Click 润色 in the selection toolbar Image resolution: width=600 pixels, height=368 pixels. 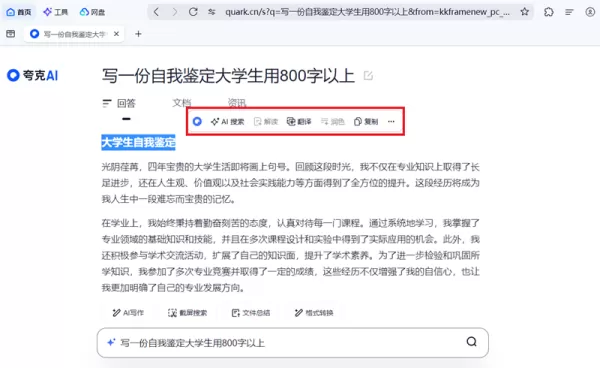[333, 122]
